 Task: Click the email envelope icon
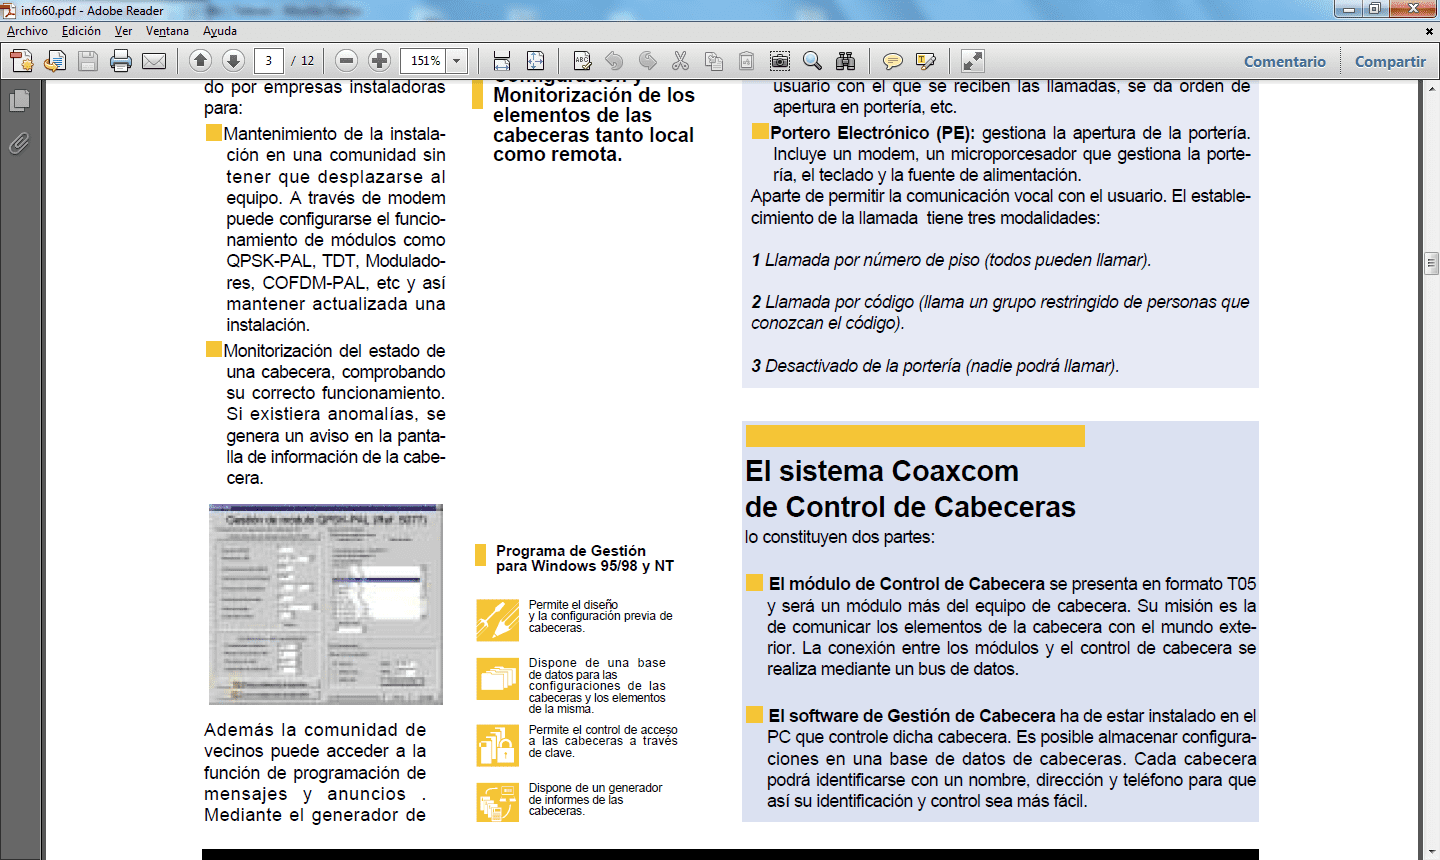point(154,61)
